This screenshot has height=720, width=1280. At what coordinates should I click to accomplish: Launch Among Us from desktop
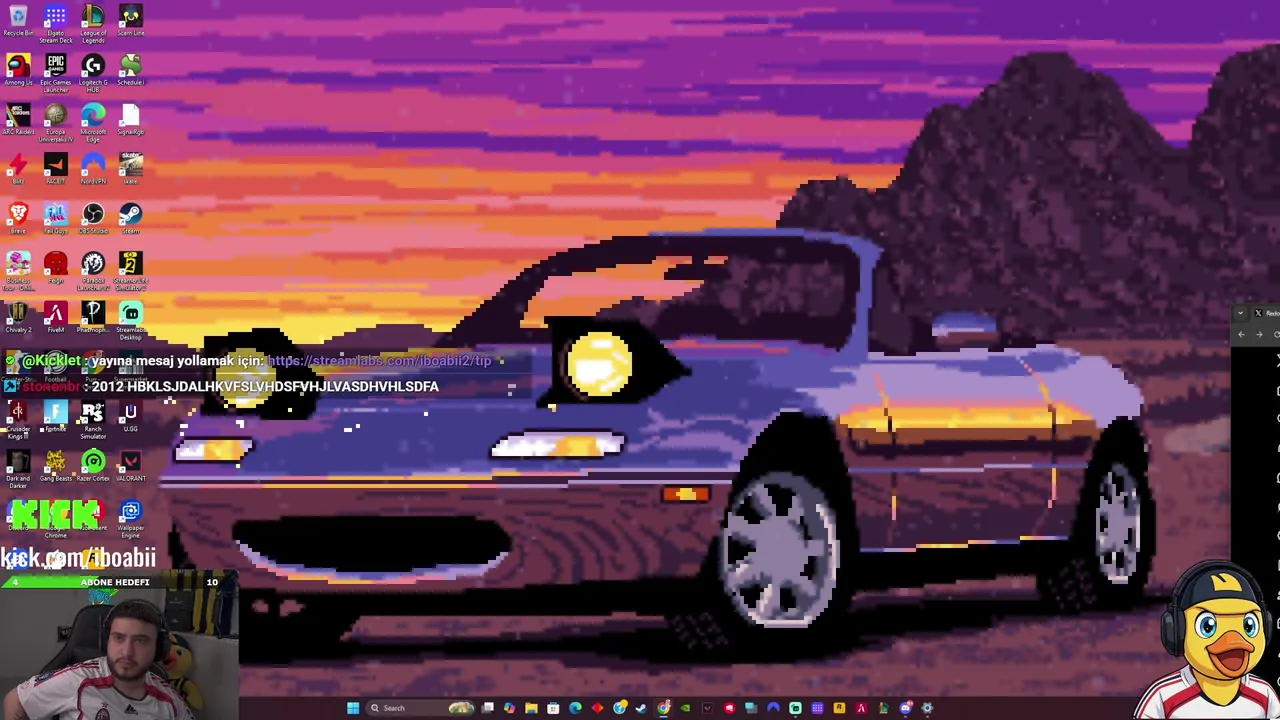(18, 69)
